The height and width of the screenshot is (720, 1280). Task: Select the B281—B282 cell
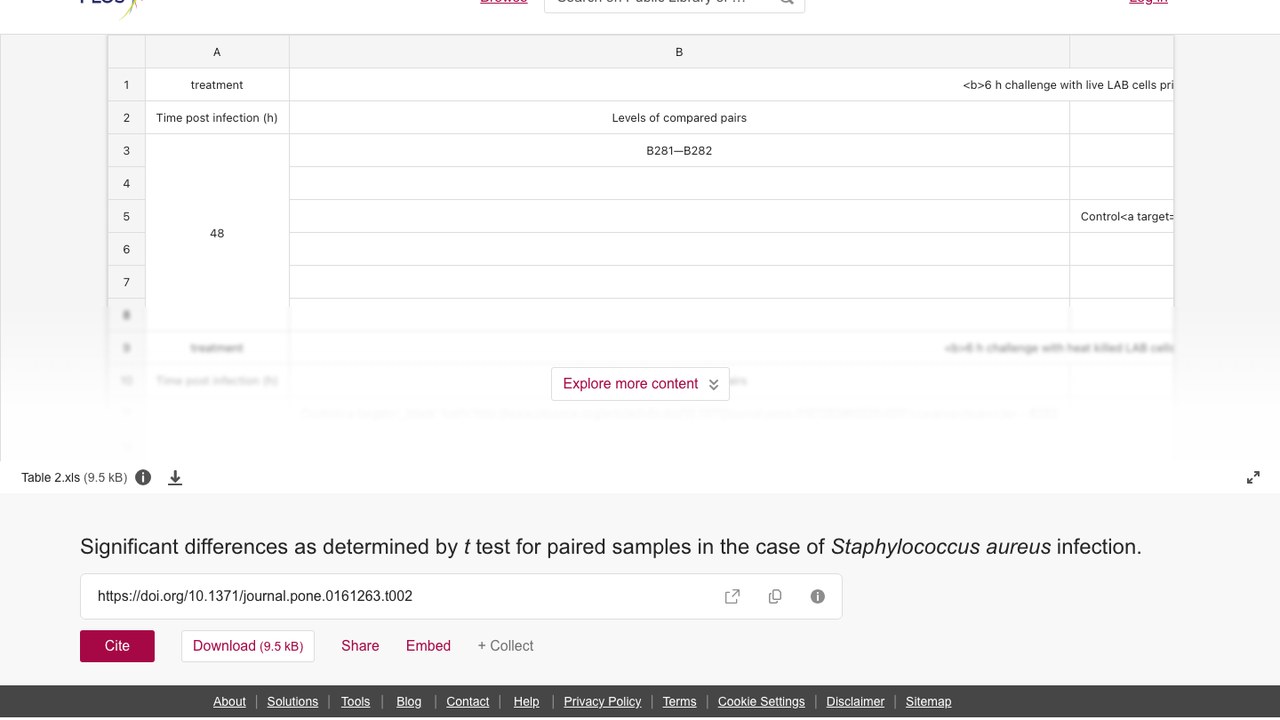(x=679, y=151)
